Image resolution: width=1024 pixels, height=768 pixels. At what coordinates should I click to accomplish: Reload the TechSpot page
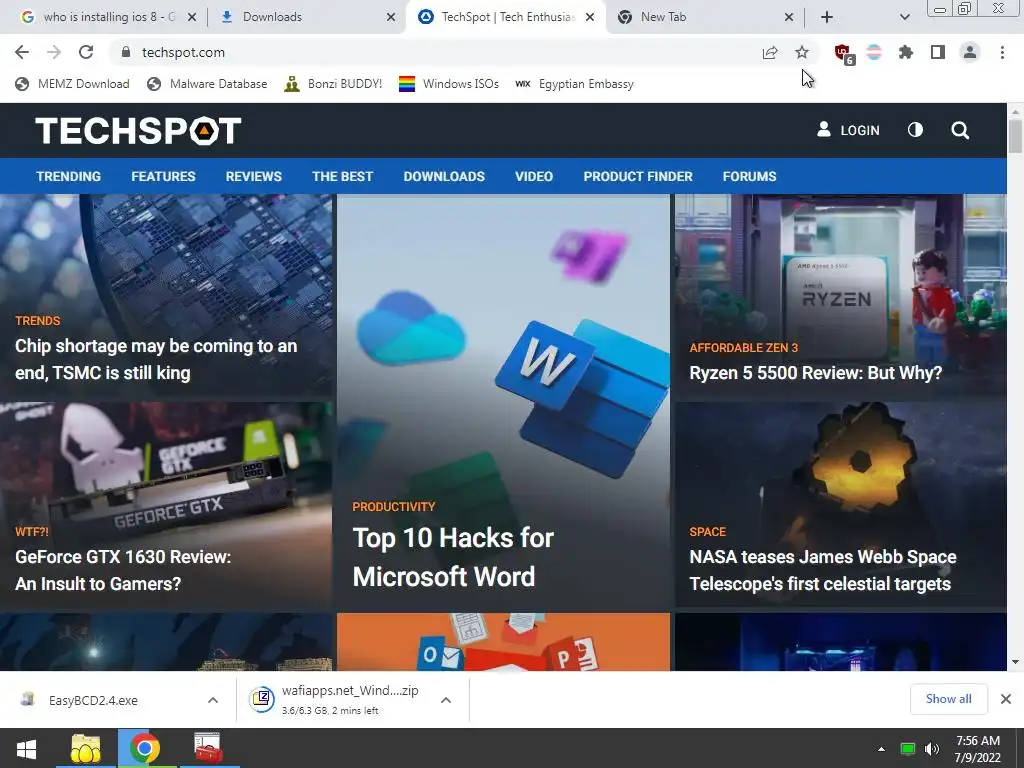pyautogui.click(x=86, y=52)
